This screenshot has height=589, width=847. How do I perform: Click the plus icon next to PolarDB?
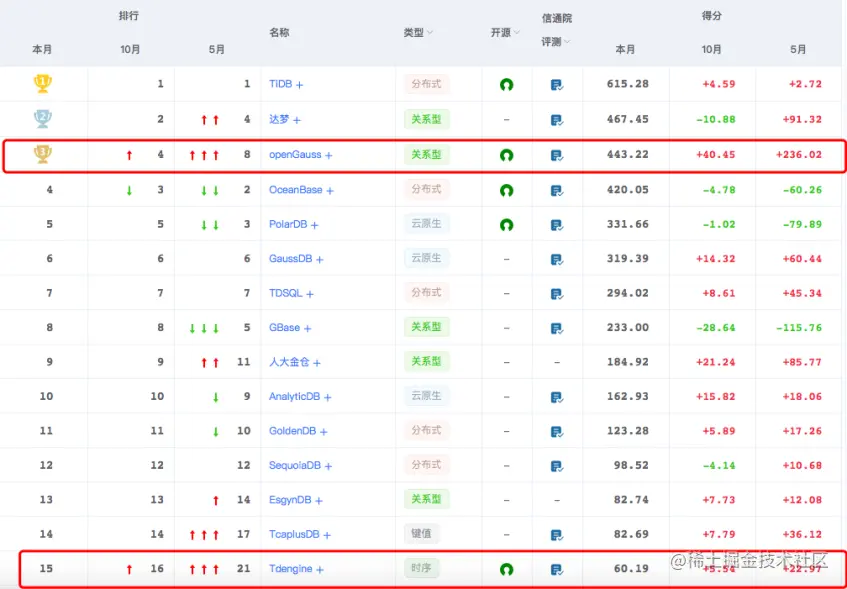(x=314, y=225)
